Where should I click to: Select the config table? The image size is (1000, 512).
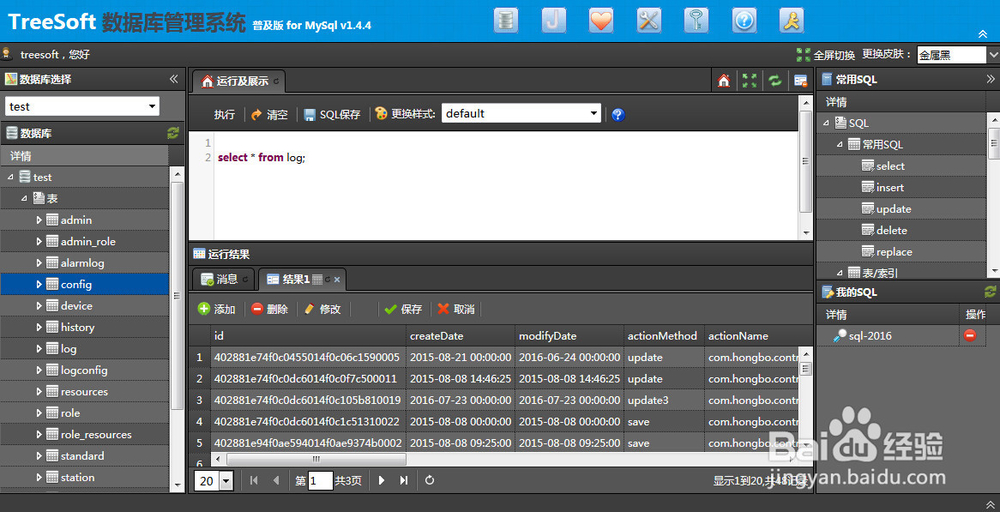(x=76, y=284)
